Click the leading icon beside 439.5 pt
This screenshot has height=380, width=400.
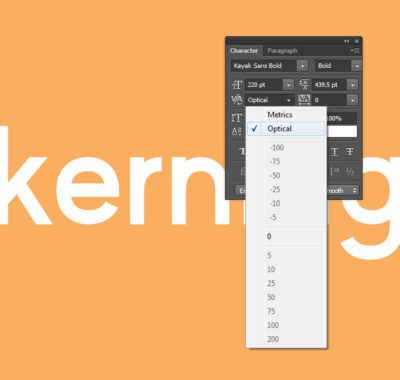click(304, 85)
